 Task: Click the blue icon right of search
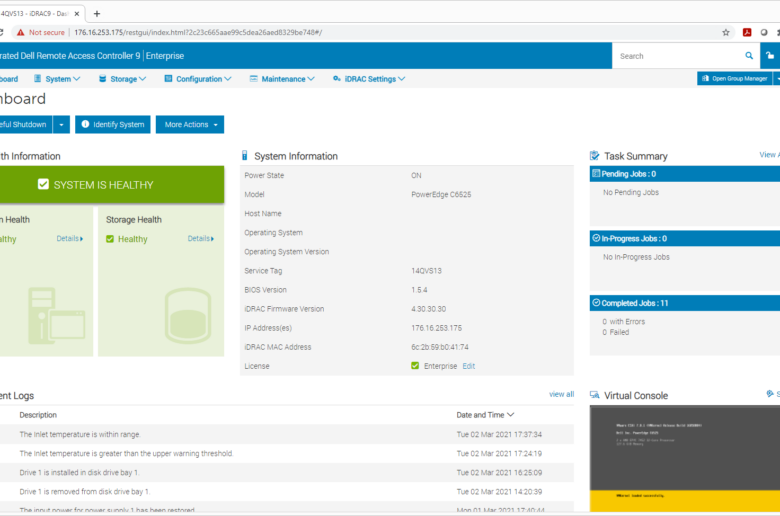click(770, 56)
